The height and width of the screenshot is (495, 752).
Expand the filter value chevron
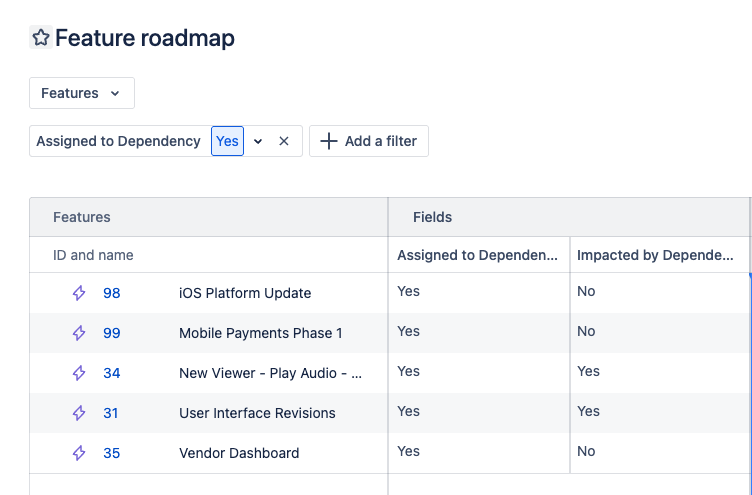[258, 141]
